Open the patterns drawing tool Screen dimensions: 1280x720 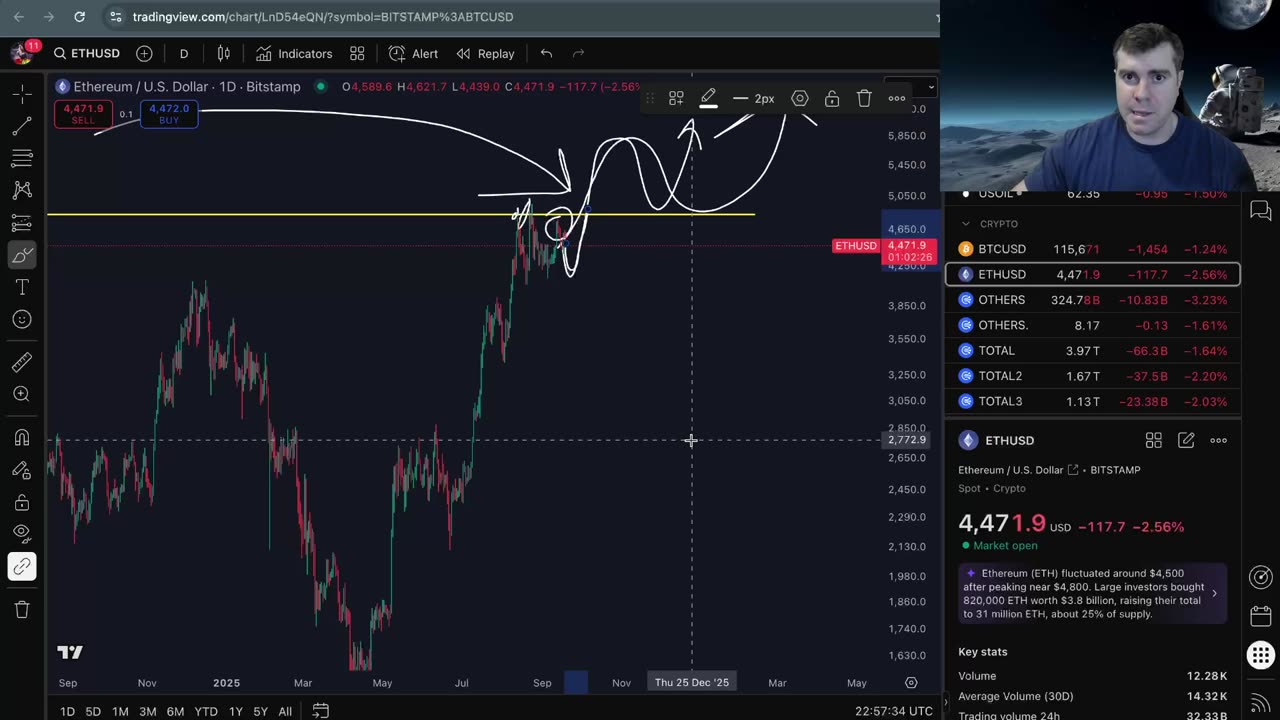(x=22, y=190)
